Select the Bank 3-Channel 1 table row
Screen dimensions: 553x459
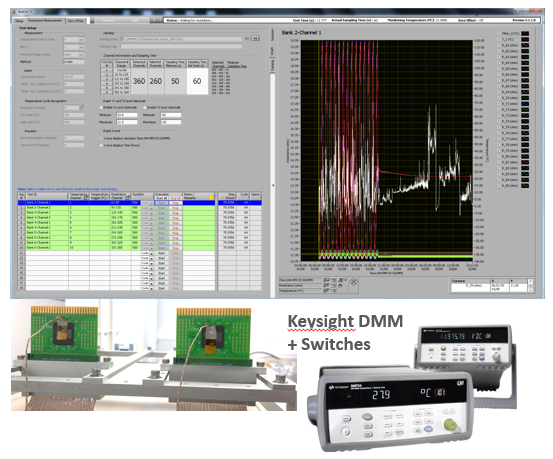click(x=116, y=212)
